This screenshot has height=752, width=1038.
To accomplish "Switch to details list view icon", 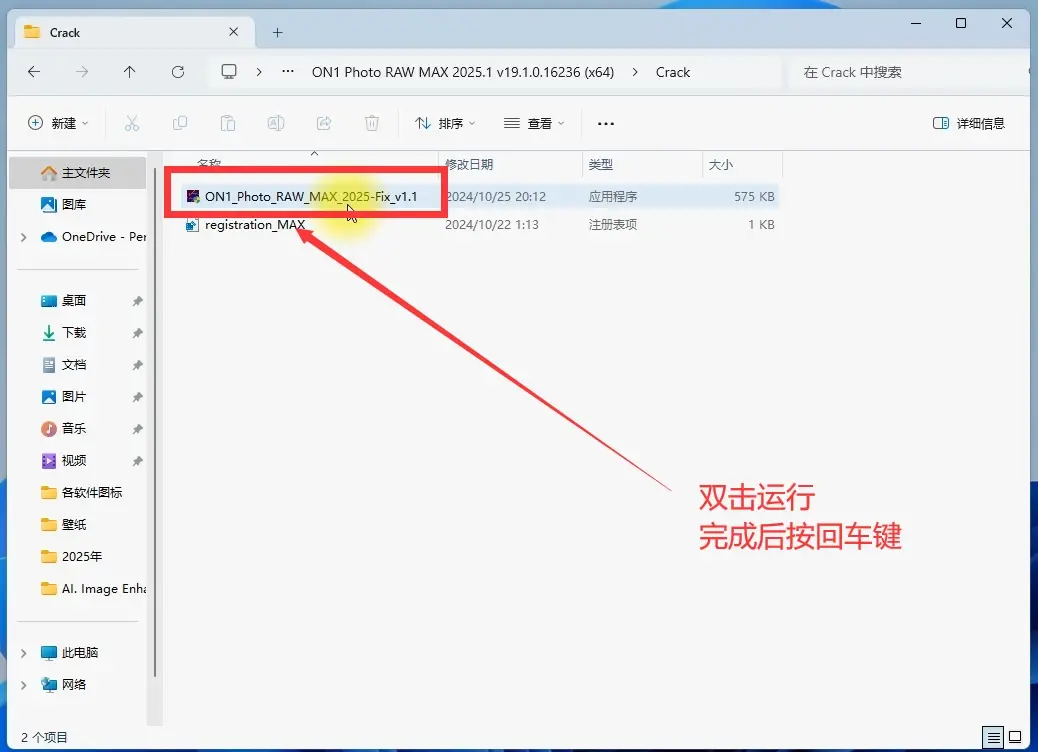I will click(993, 737).
